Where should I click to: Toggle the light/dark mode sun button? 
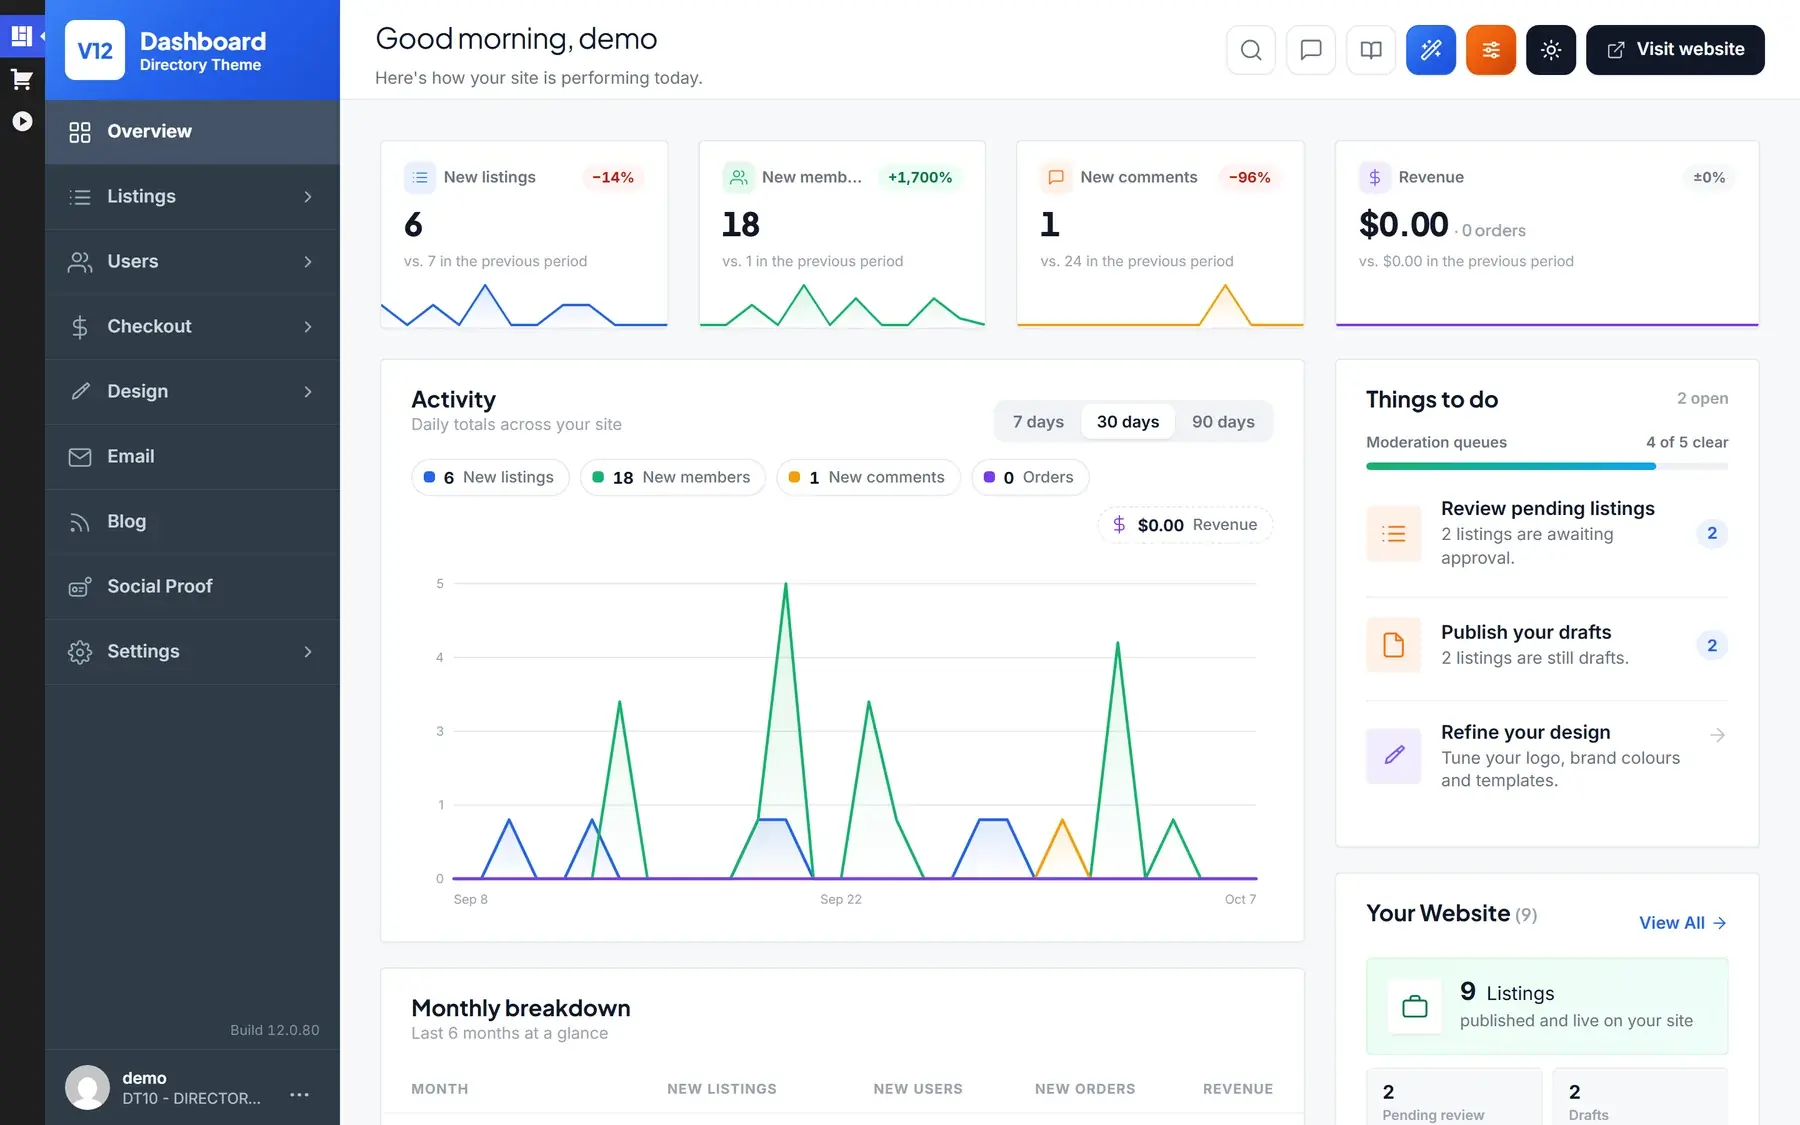(x=1550, y=50)
